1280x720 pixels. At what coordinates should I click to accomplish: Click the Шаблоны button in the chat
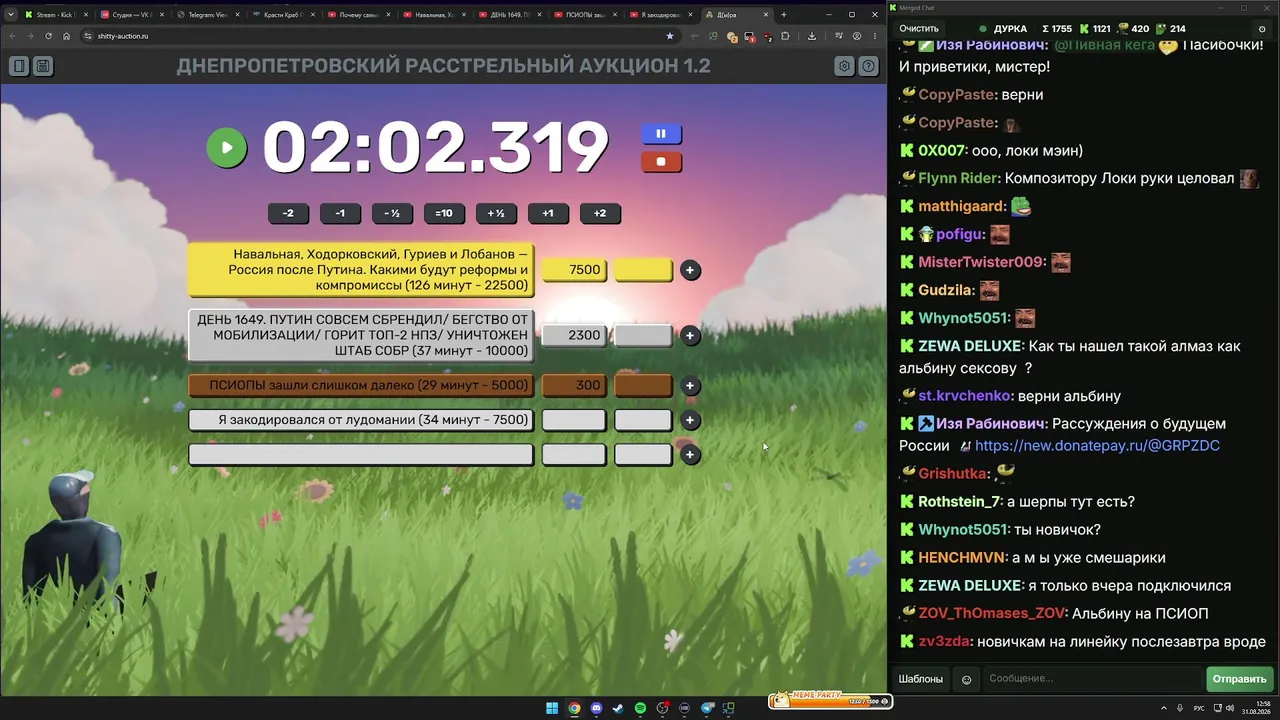[x=921, y=679]
